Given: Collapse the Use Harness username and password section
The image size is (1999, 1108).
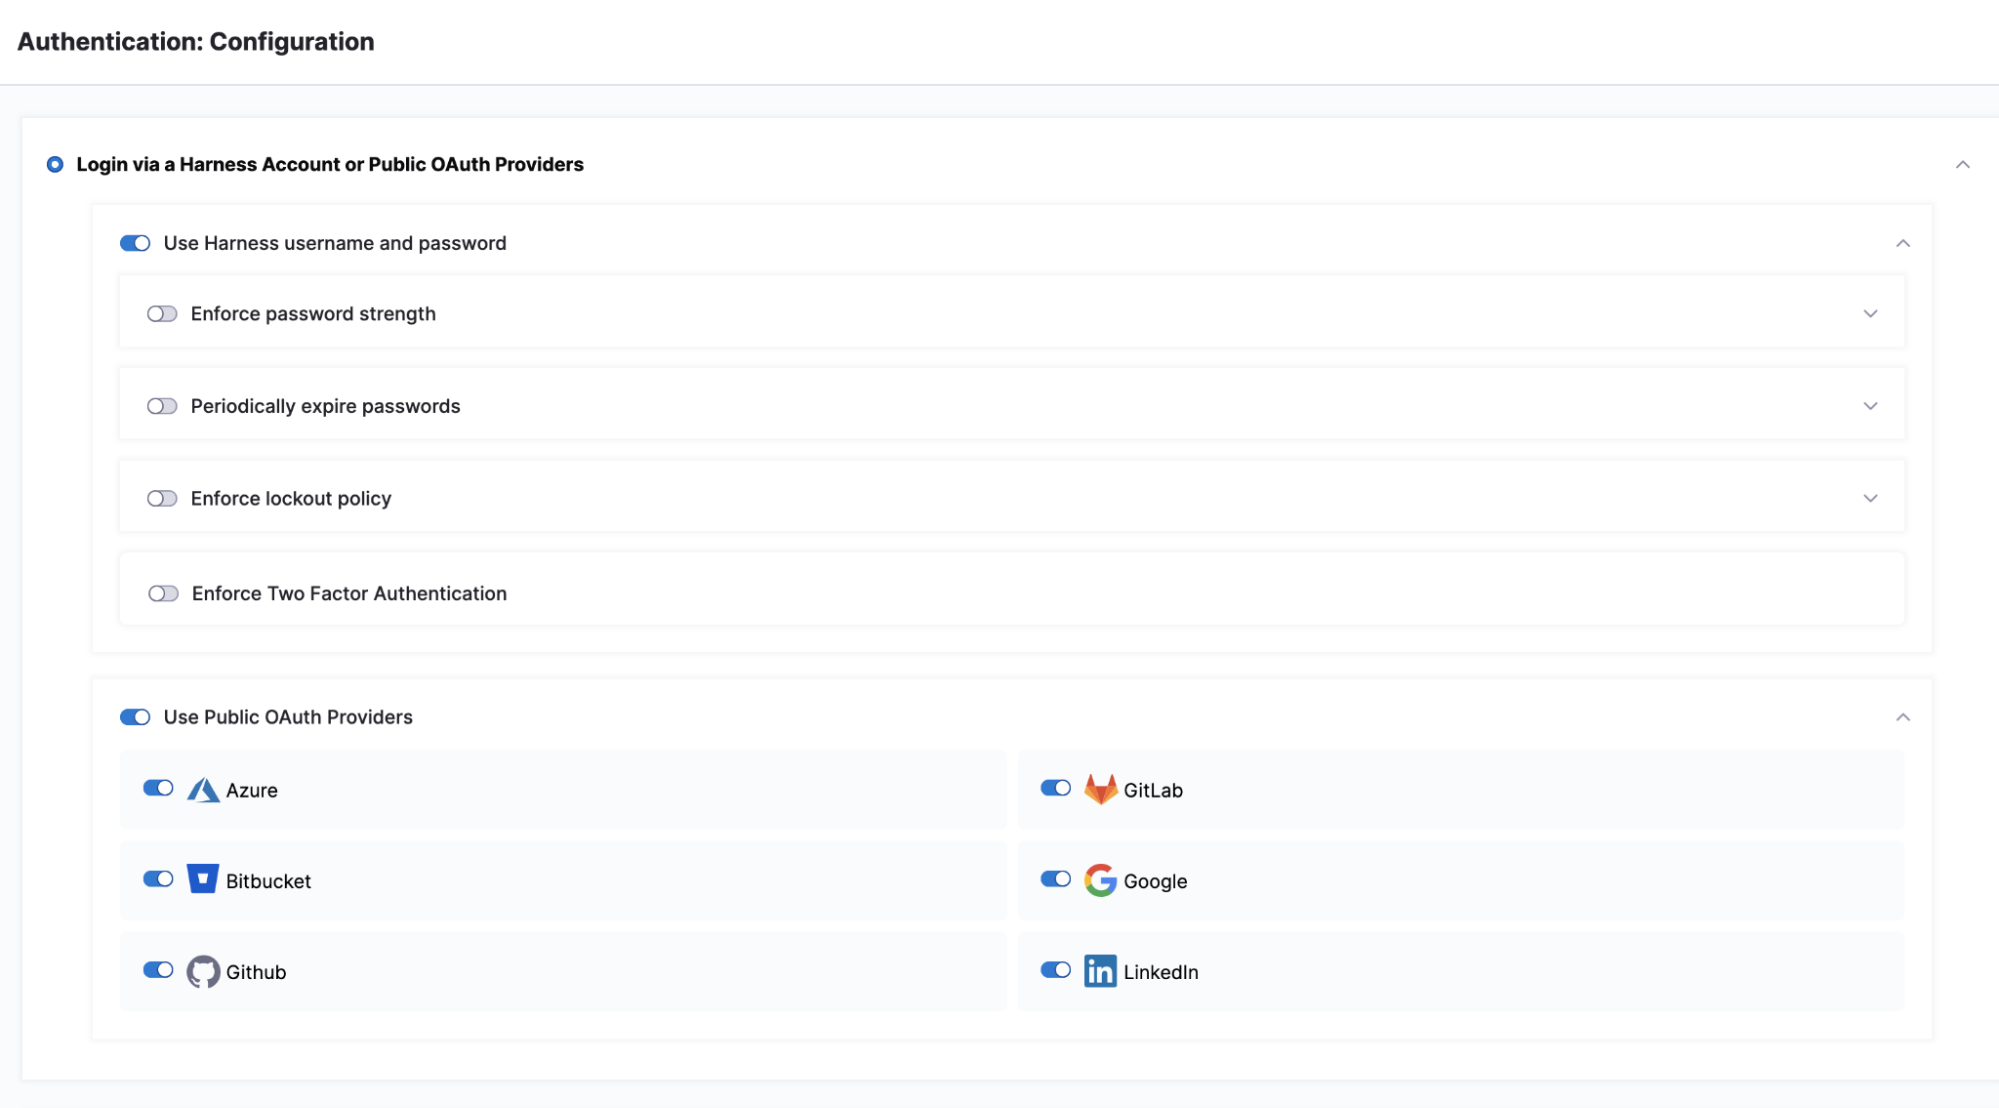Looking at the screenshot, I should click(1903, 242).
